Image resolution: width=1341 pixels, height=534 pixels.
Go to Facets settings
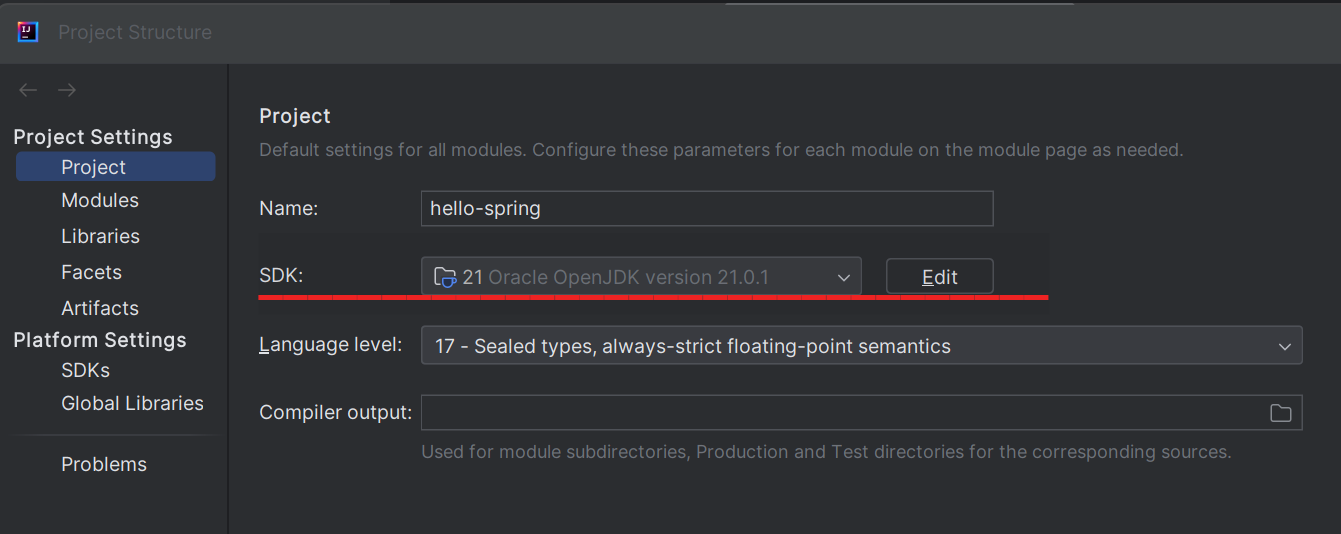click(x=91, y=272)
